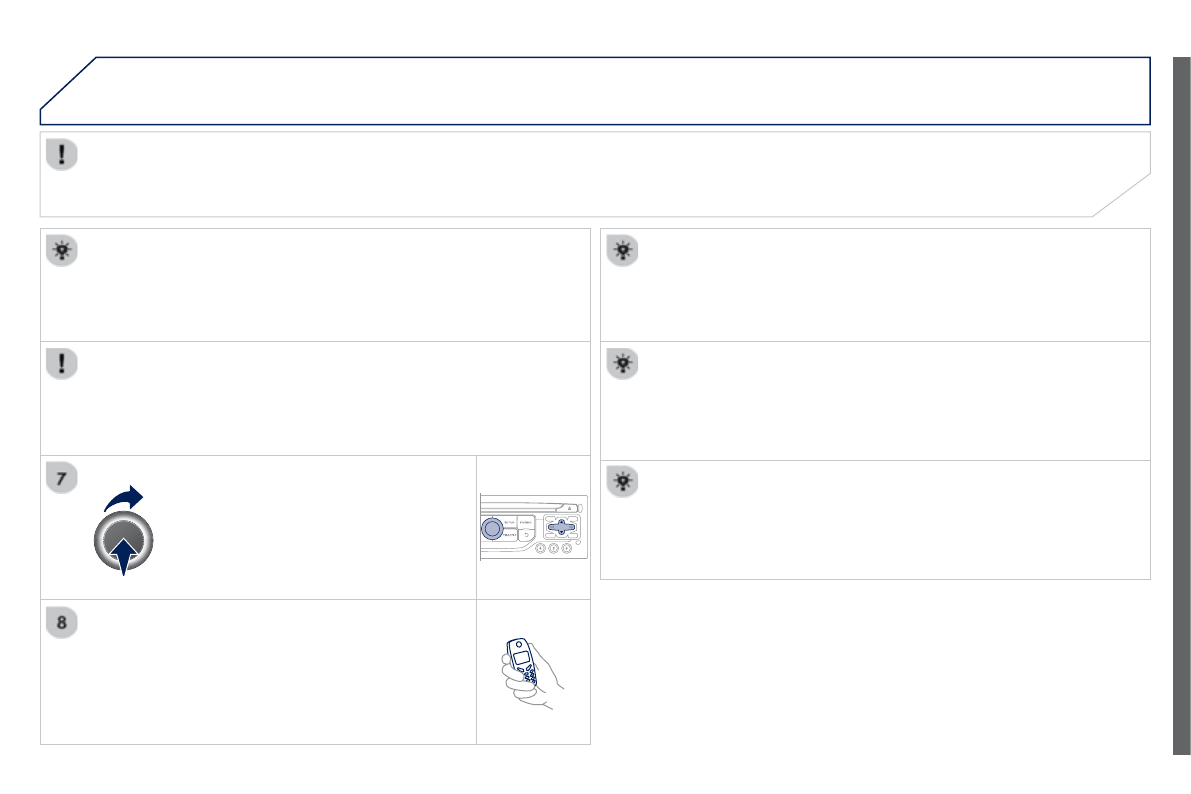Viewport: 1191px width, 794px height.
Task: Click the step 7 number badge
Action: pyautogui.click(x=61, y=479)
